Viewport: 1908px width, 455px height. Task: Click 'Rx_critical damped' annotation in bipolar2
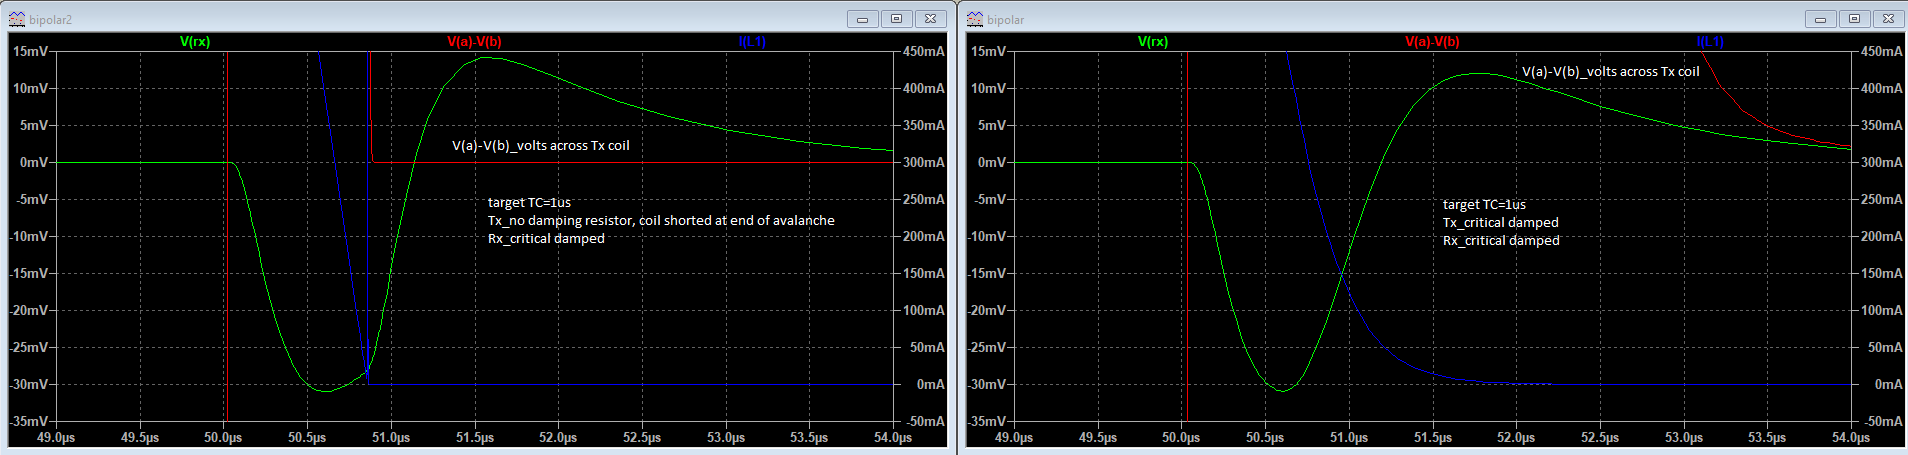click(546, 239)
